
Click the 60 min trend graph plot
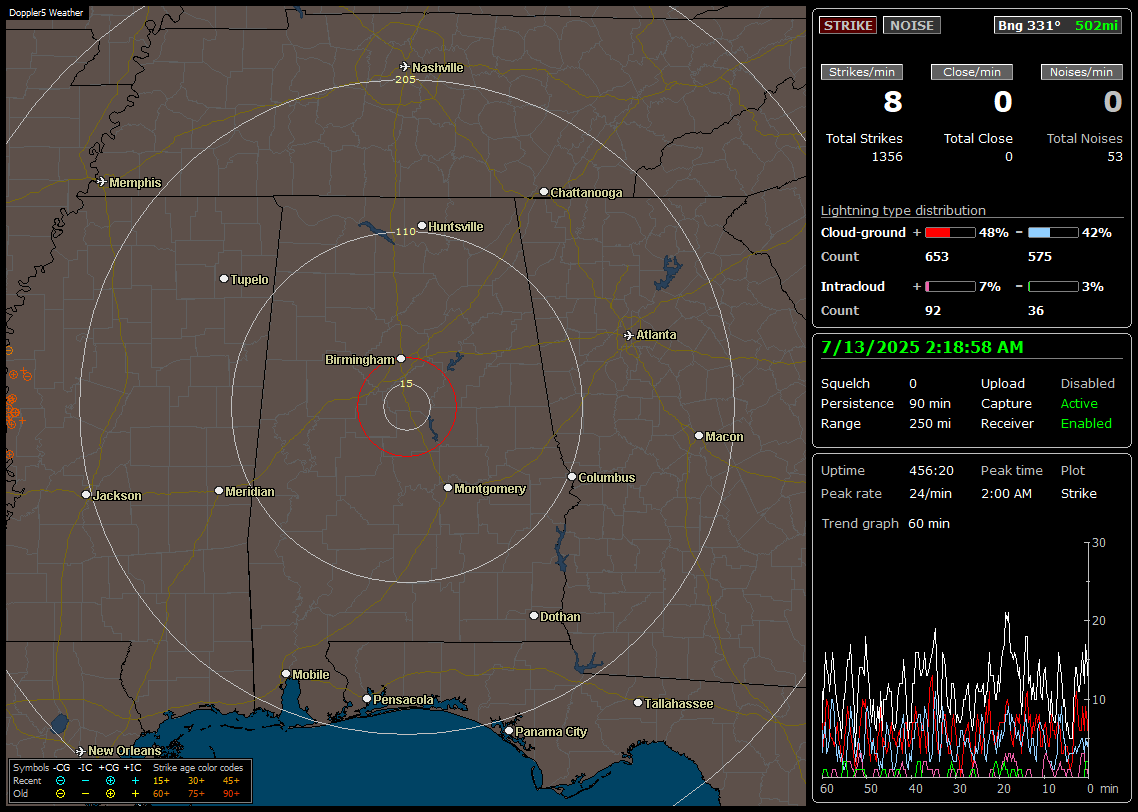955,660
